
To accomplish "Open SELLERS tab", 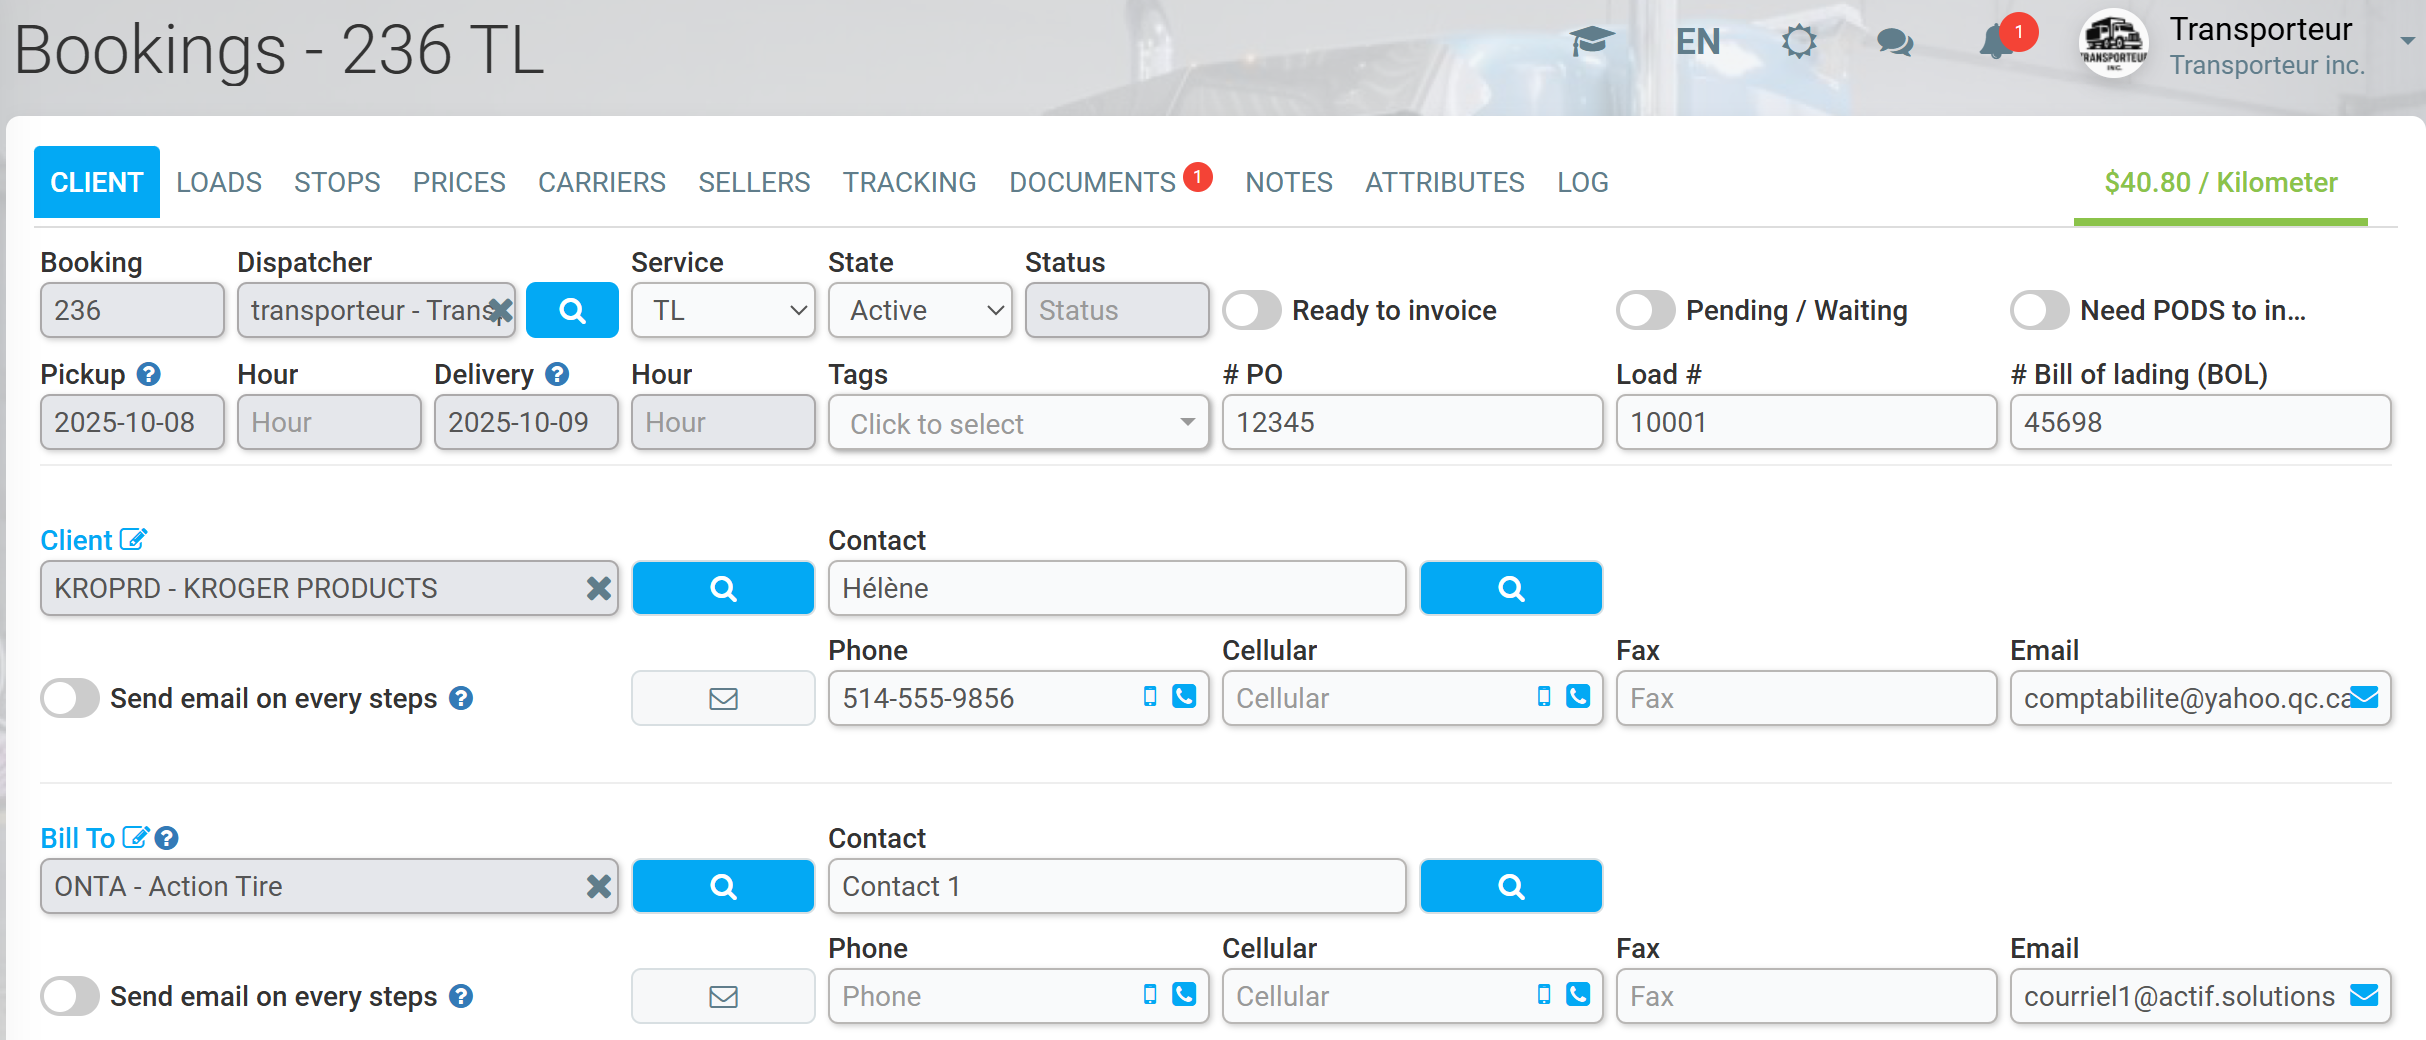I will [x=754, y=182].
